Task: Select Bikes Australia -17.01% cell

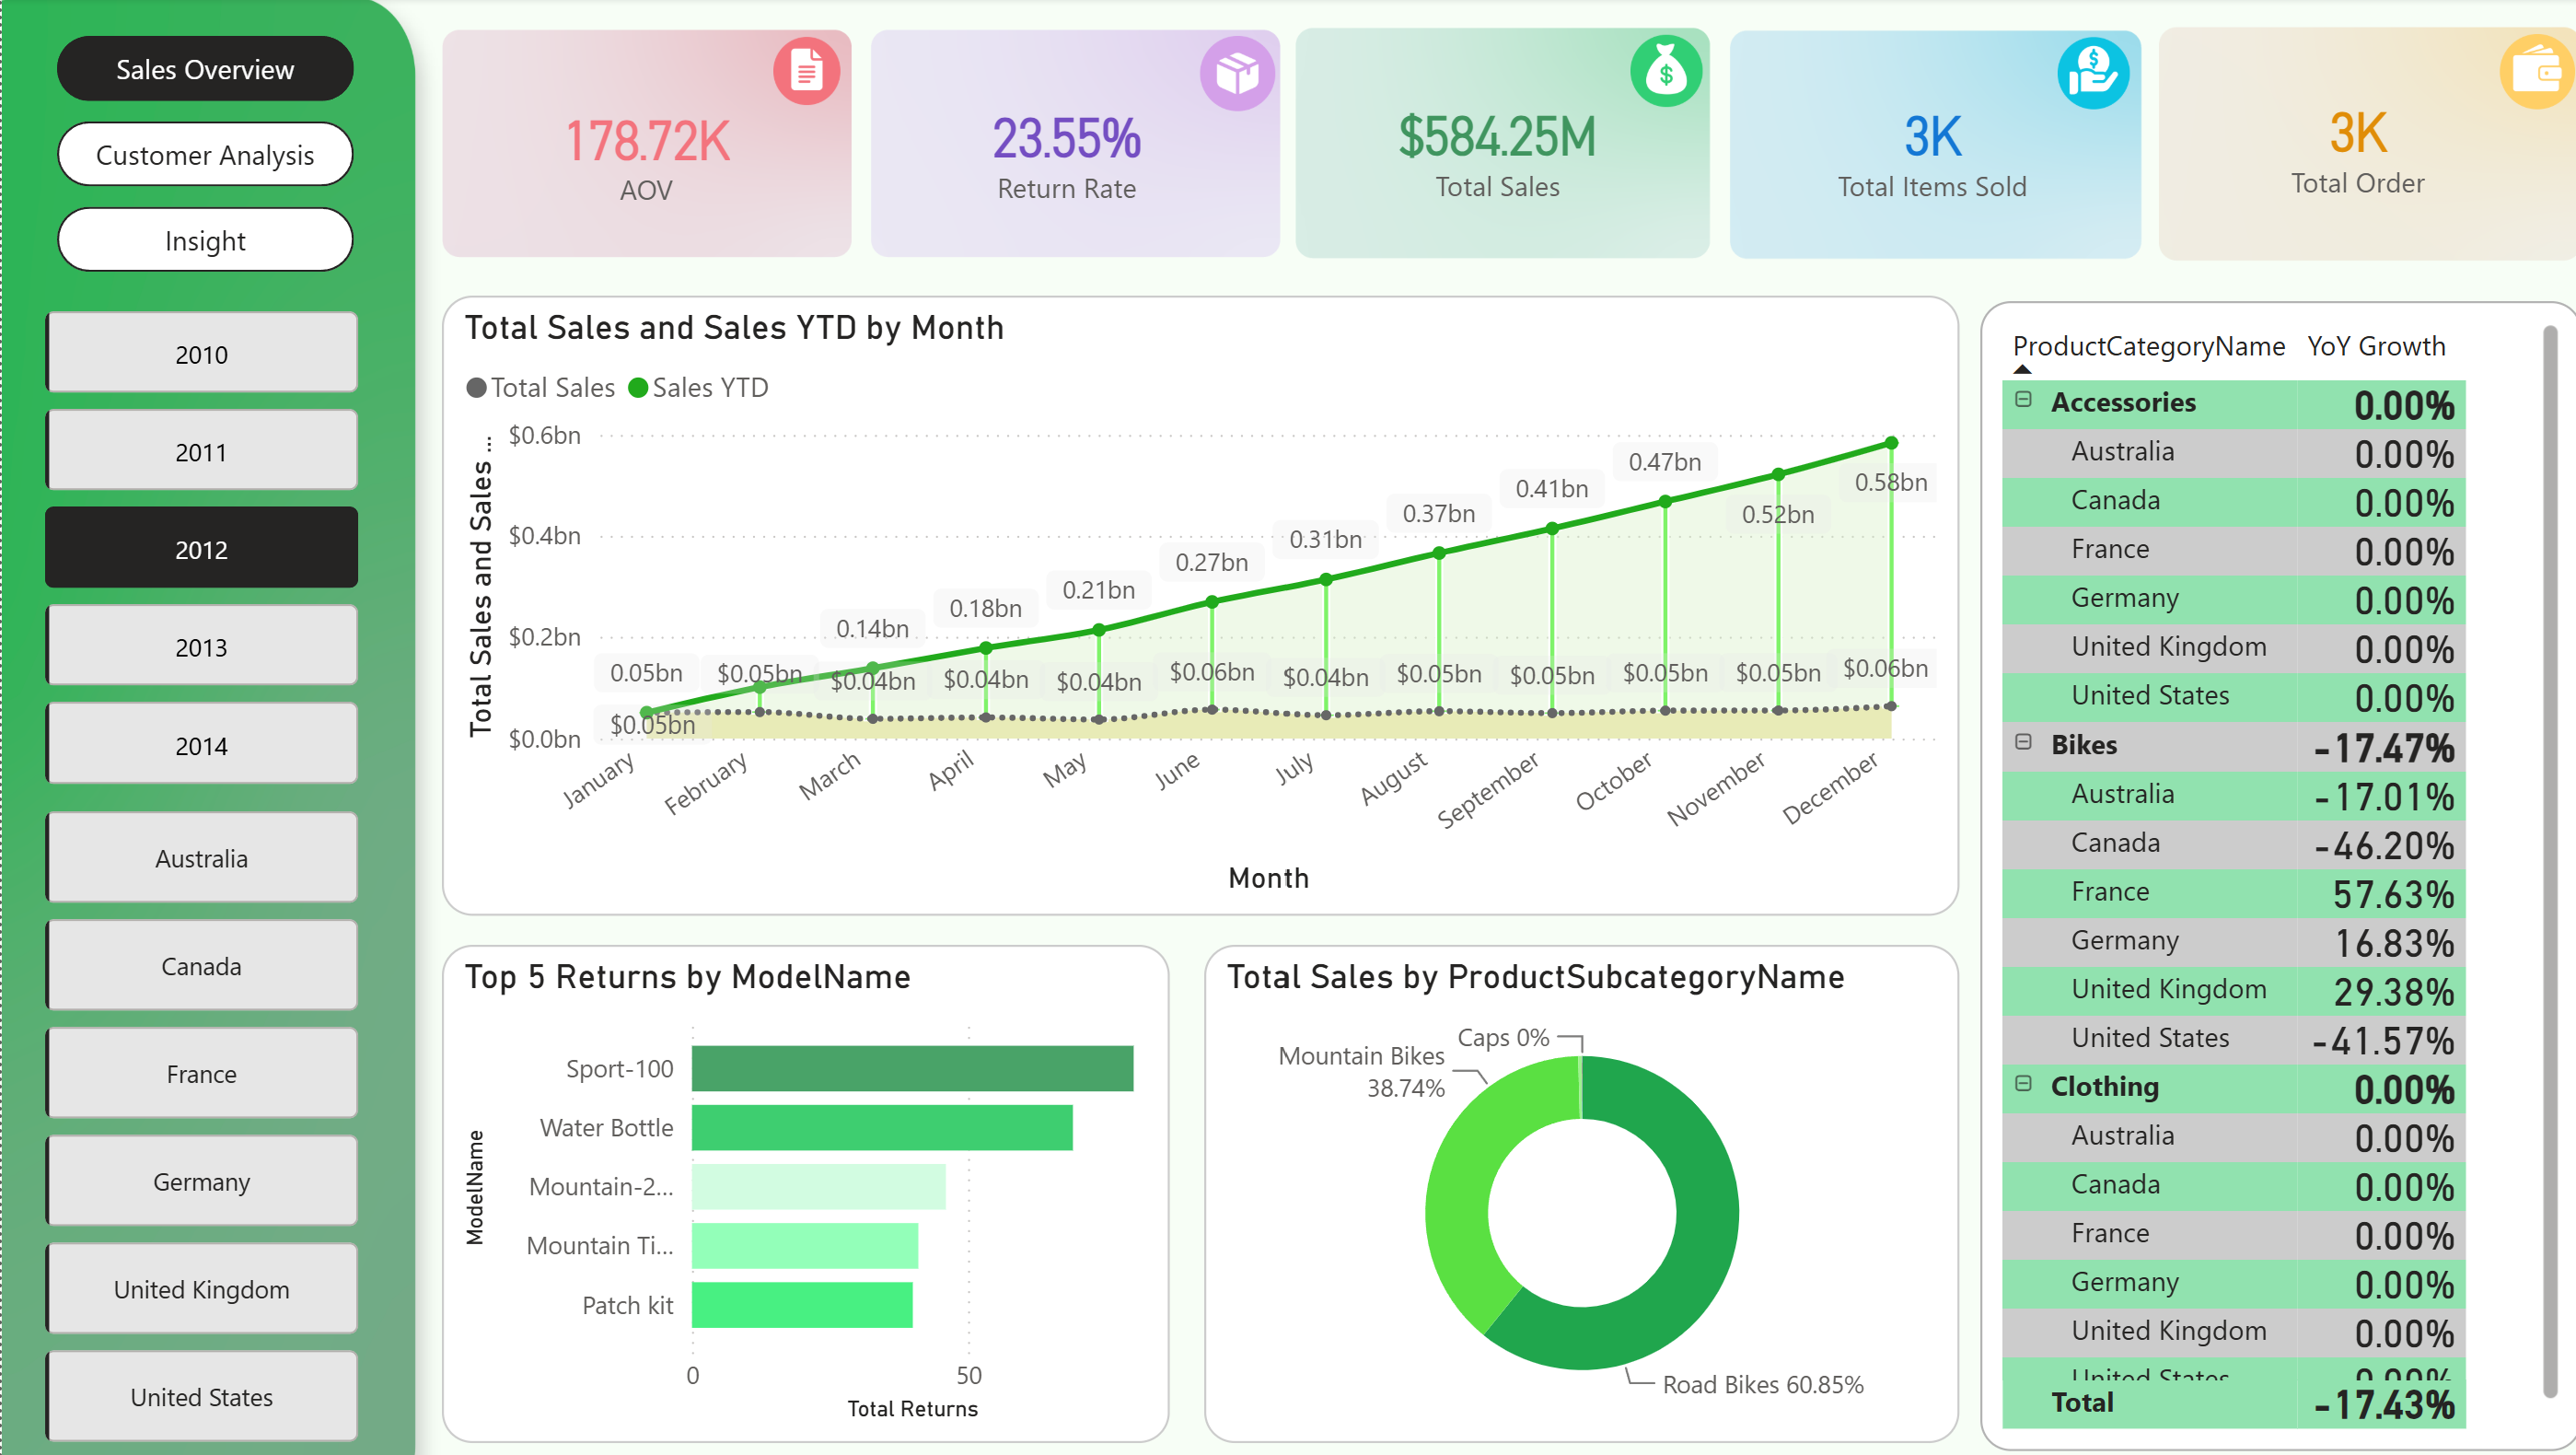Action: pyautogui.click(x=2384, y=796)
